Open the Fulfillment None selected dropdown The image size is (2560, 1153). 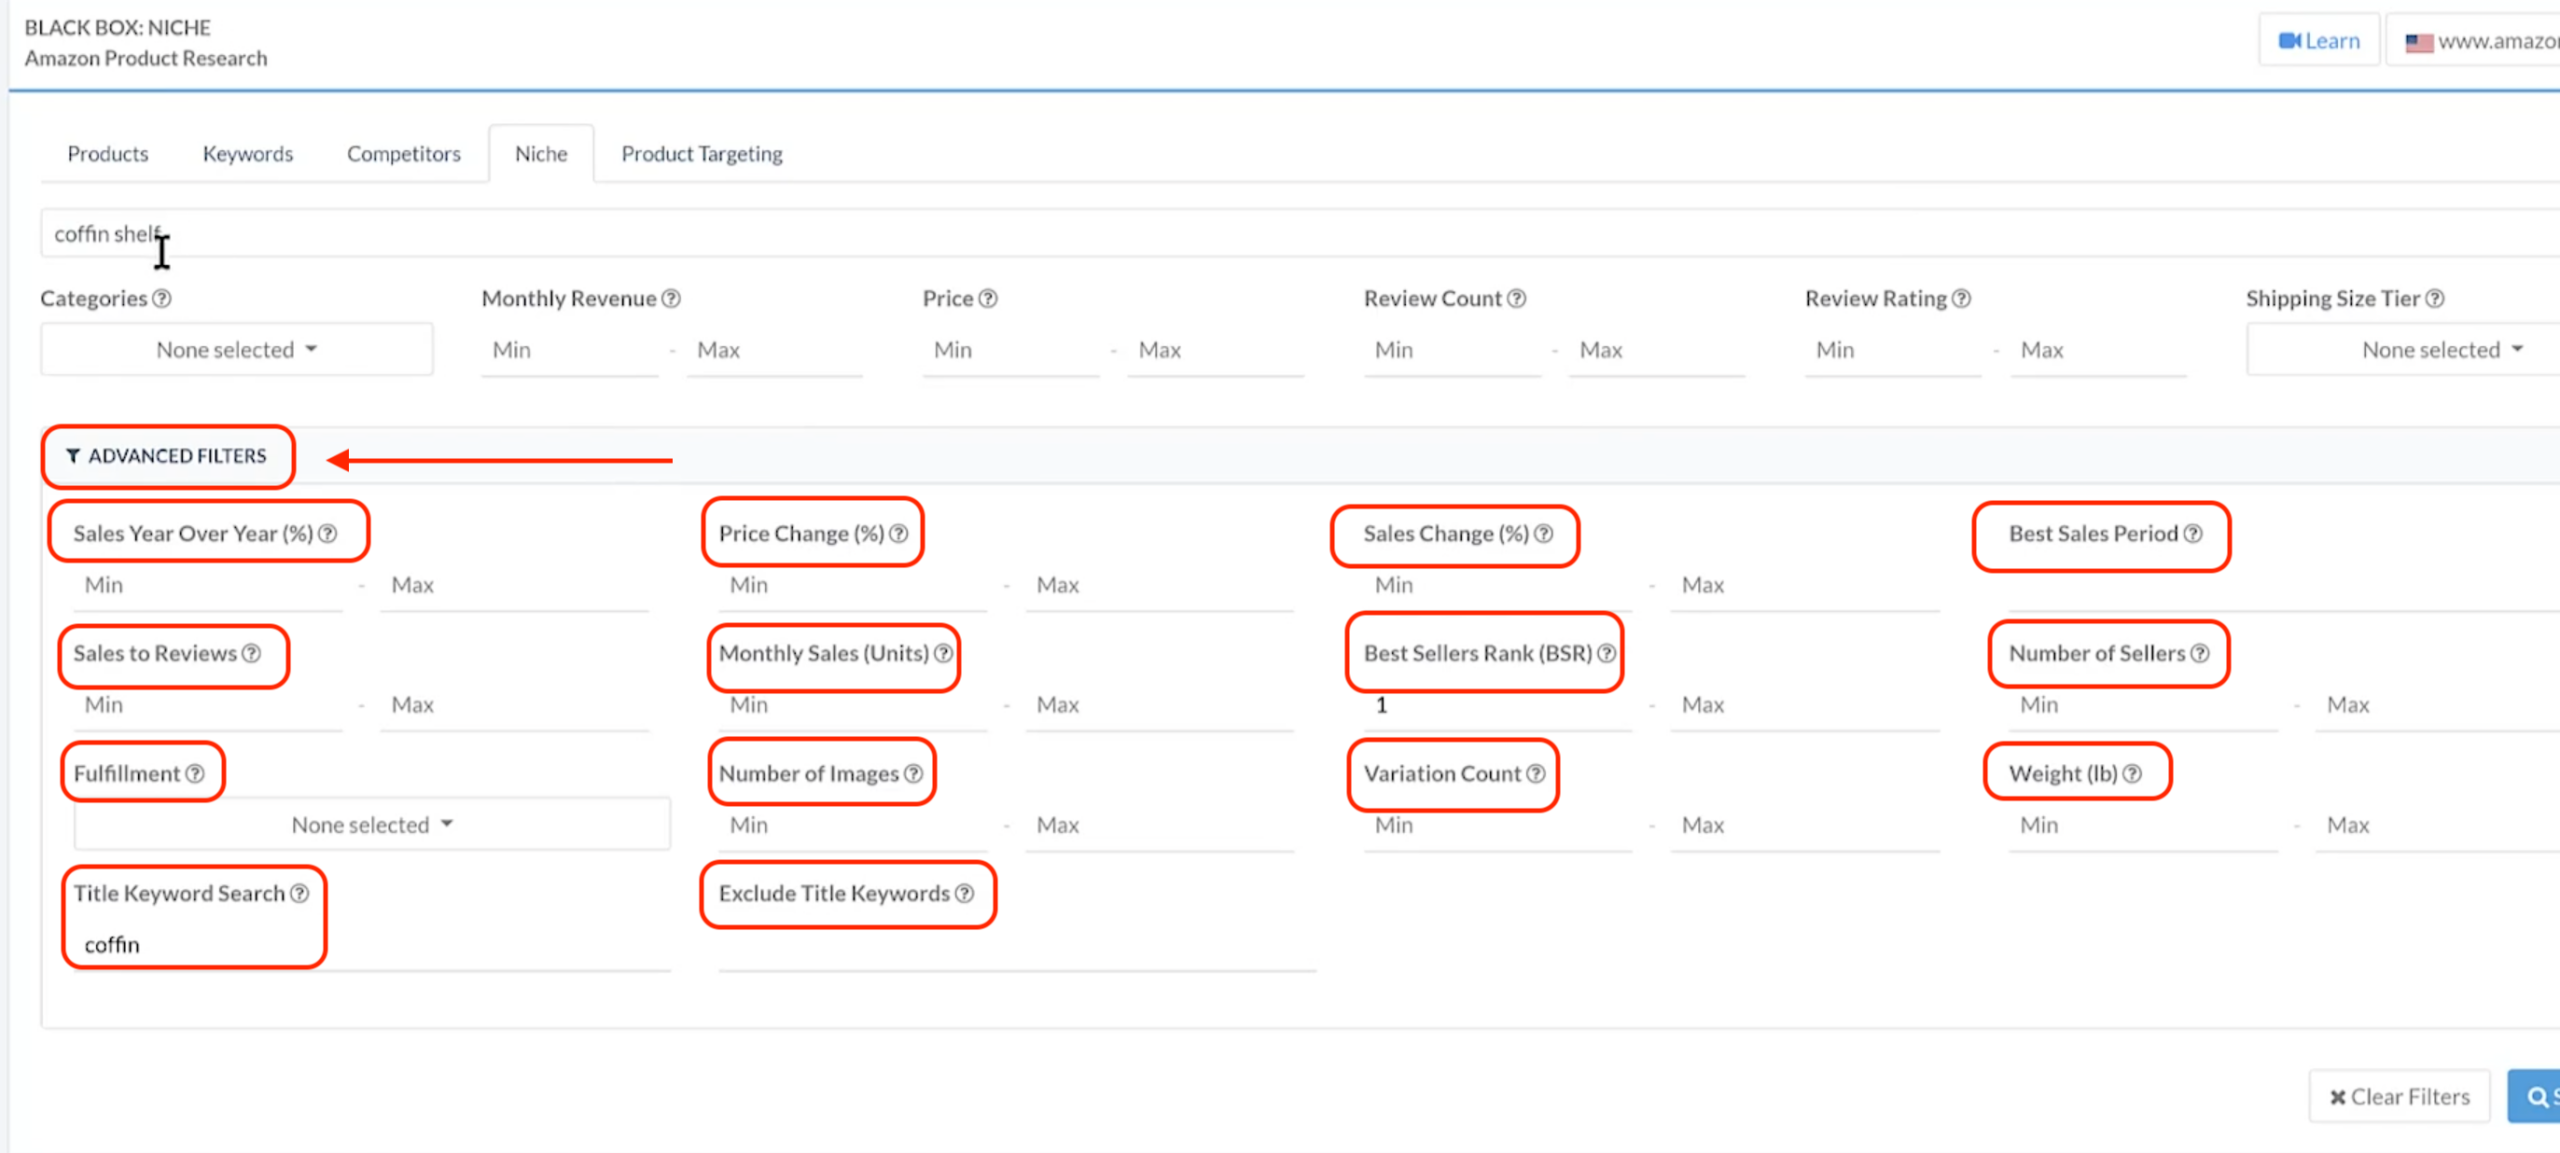(371, 825)
